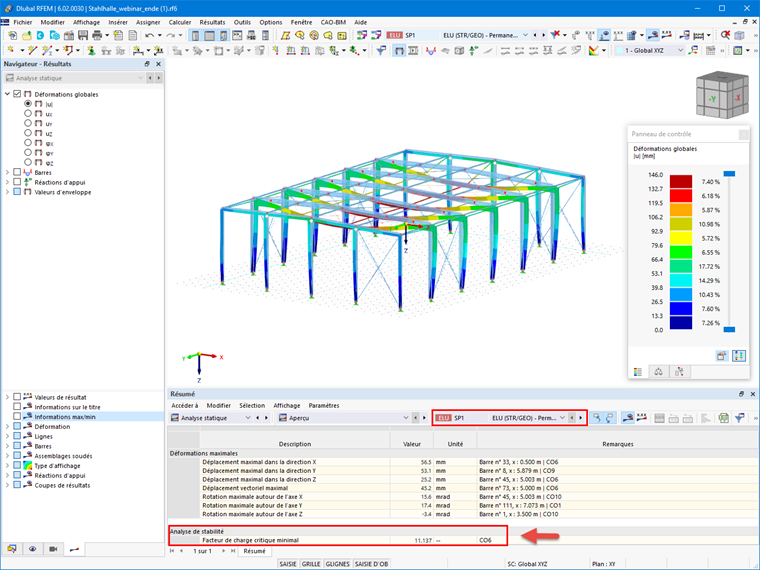Select the φX rotation radio button
Screen dimensions: 760x570
[28, 143]
